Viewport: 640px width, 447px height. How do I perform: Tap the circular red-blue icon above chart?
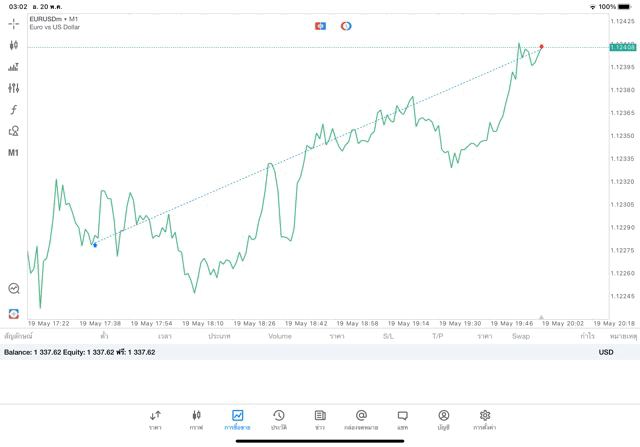[346, 26]
